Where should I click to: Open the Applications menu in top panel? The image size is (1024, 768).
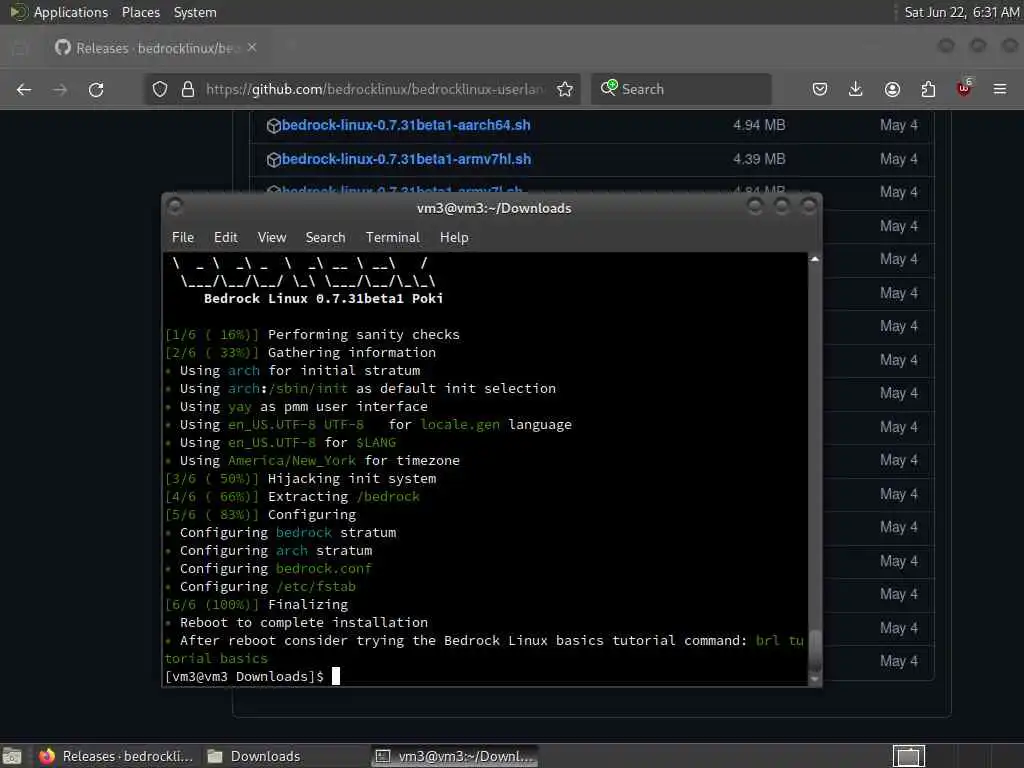(x=71, y=12)
